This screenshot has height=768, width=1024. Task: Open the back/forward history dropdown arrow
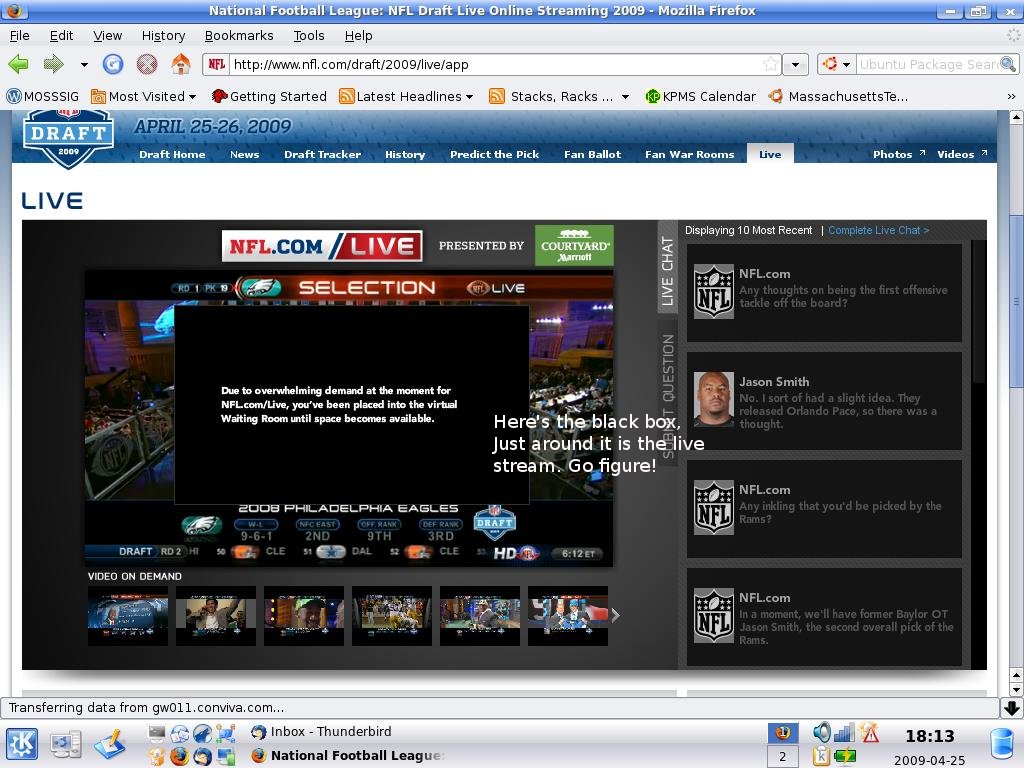point(84,65)
